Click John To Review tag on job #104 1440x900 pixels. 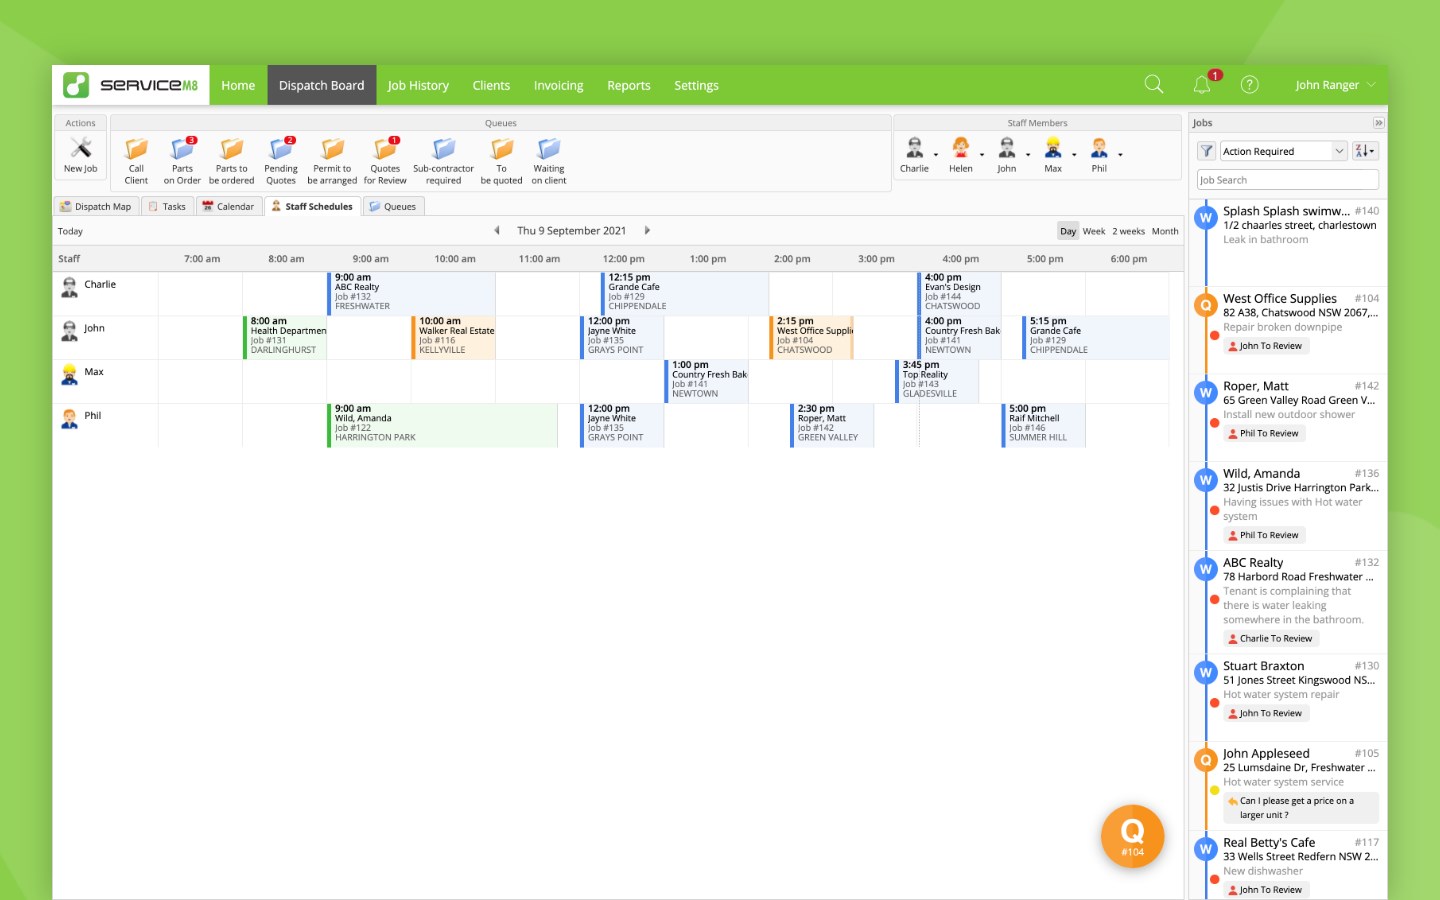coord(1266,346)
